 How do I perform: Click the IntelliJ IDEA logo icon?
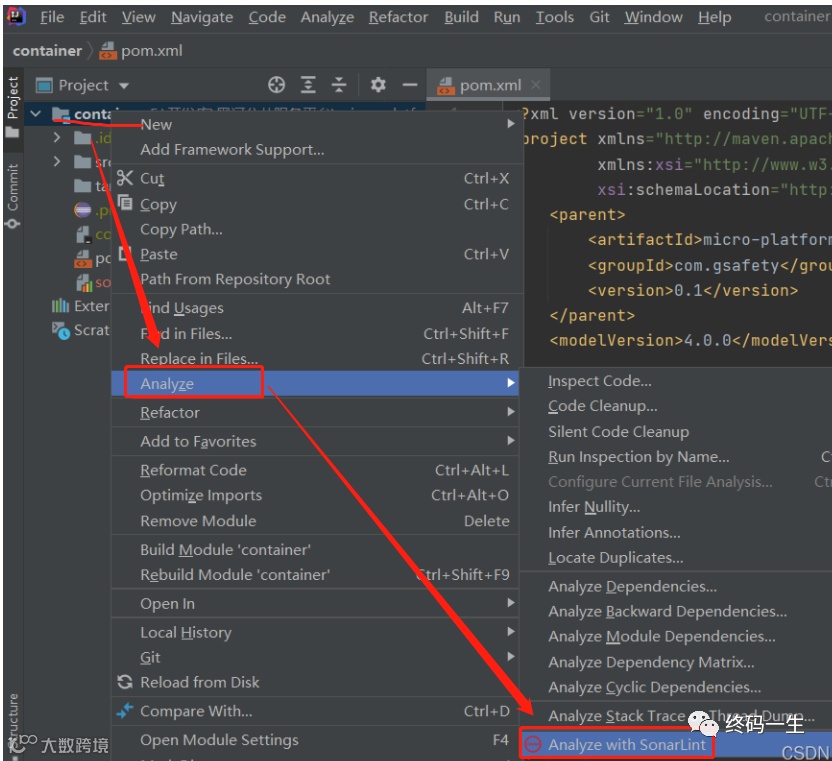tap(16, 16)
